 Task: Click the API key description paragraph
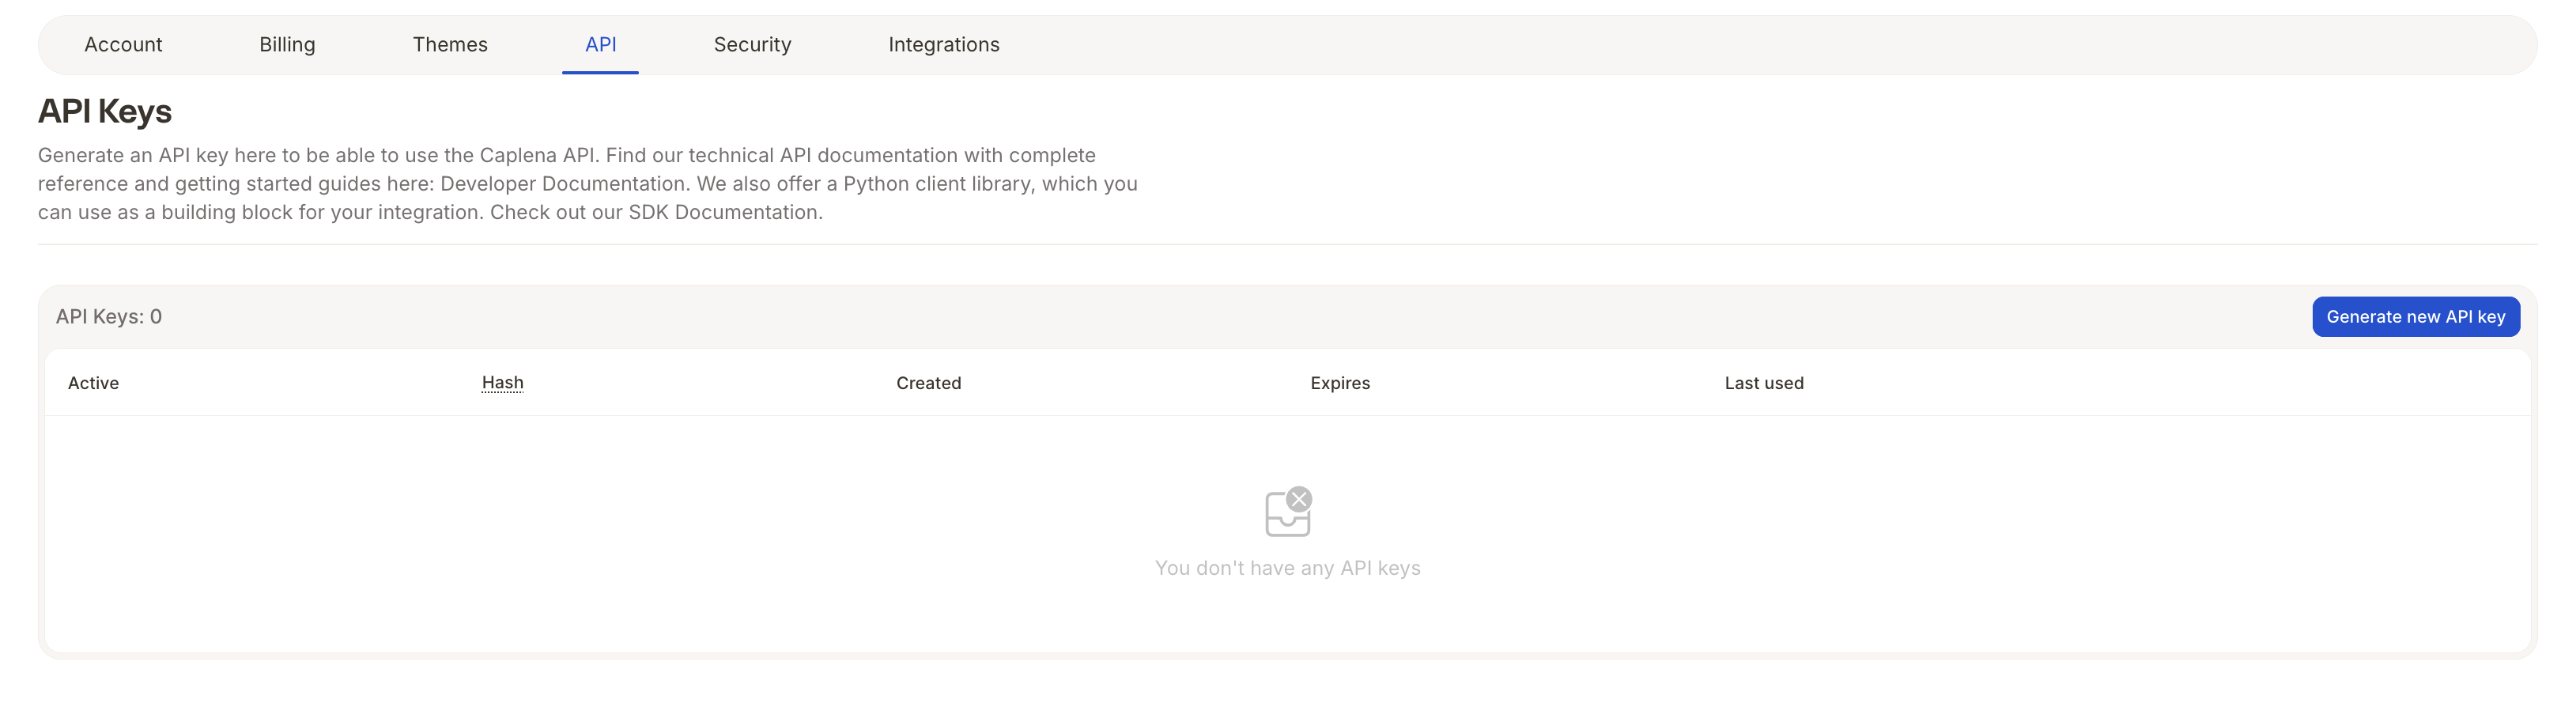(x=588, y=184)
